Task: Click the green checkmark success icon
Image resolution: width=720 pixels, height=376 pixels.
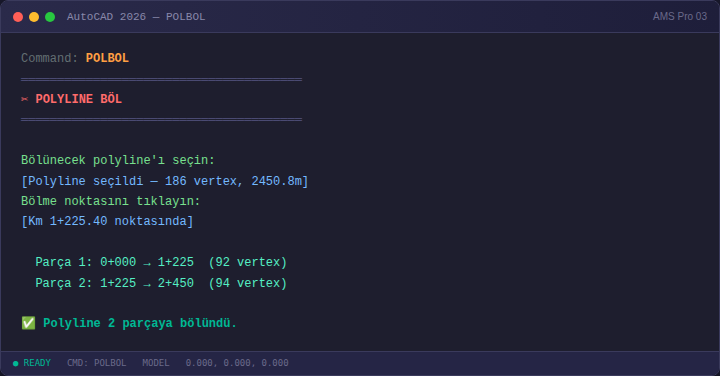Action: click(x=28, y=323)
